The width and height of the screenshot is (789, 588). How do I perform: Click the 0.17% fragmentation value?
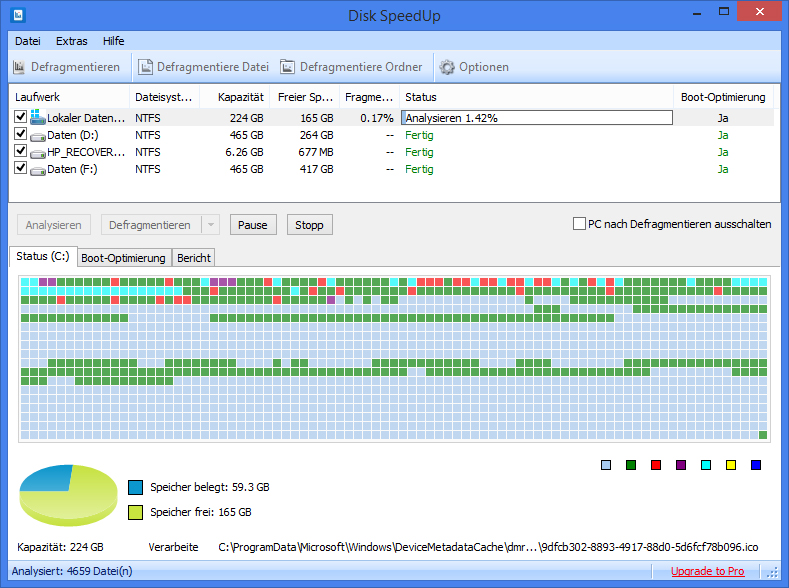coord(376,118)
